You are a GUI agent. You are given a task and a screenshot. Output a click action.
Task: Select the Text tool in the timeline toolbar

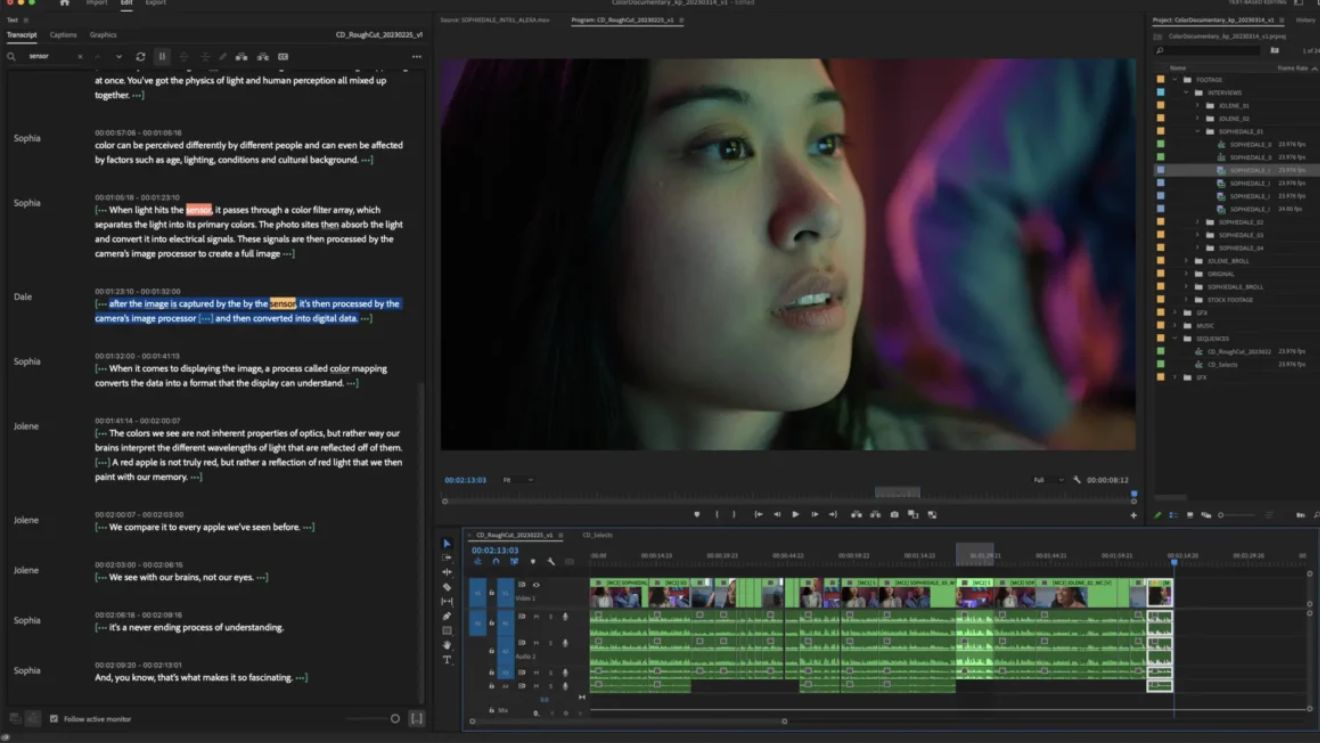tap(446, 660)
